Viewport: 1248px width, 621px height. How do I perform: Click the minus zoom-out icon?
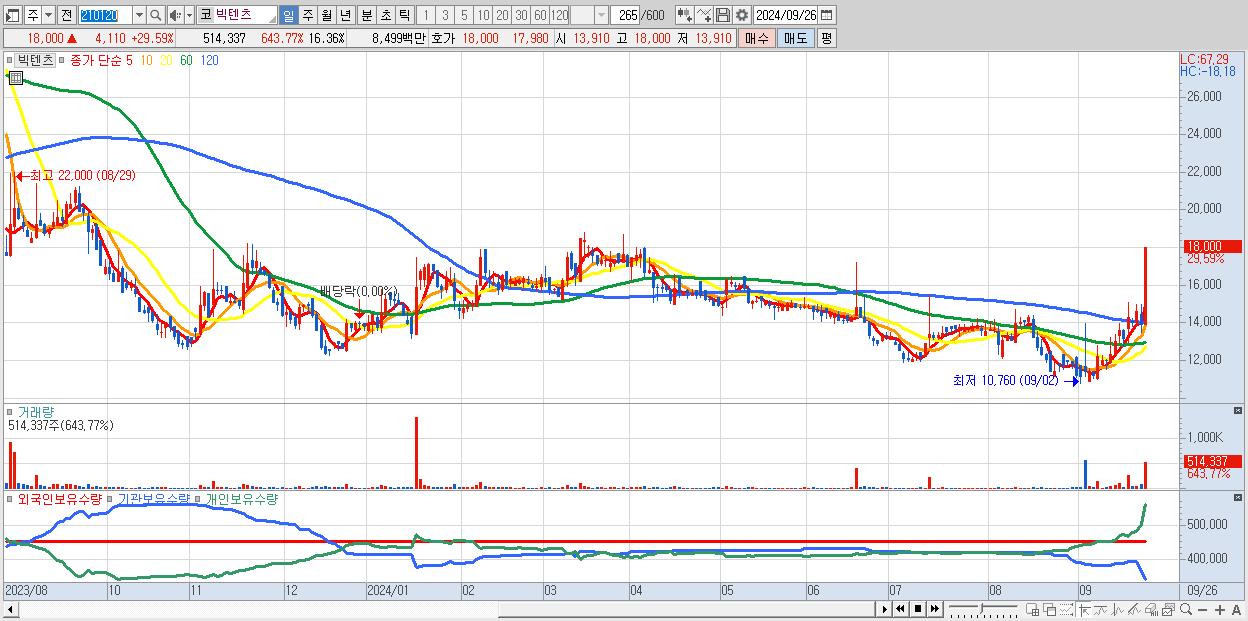pos(1203,609)
